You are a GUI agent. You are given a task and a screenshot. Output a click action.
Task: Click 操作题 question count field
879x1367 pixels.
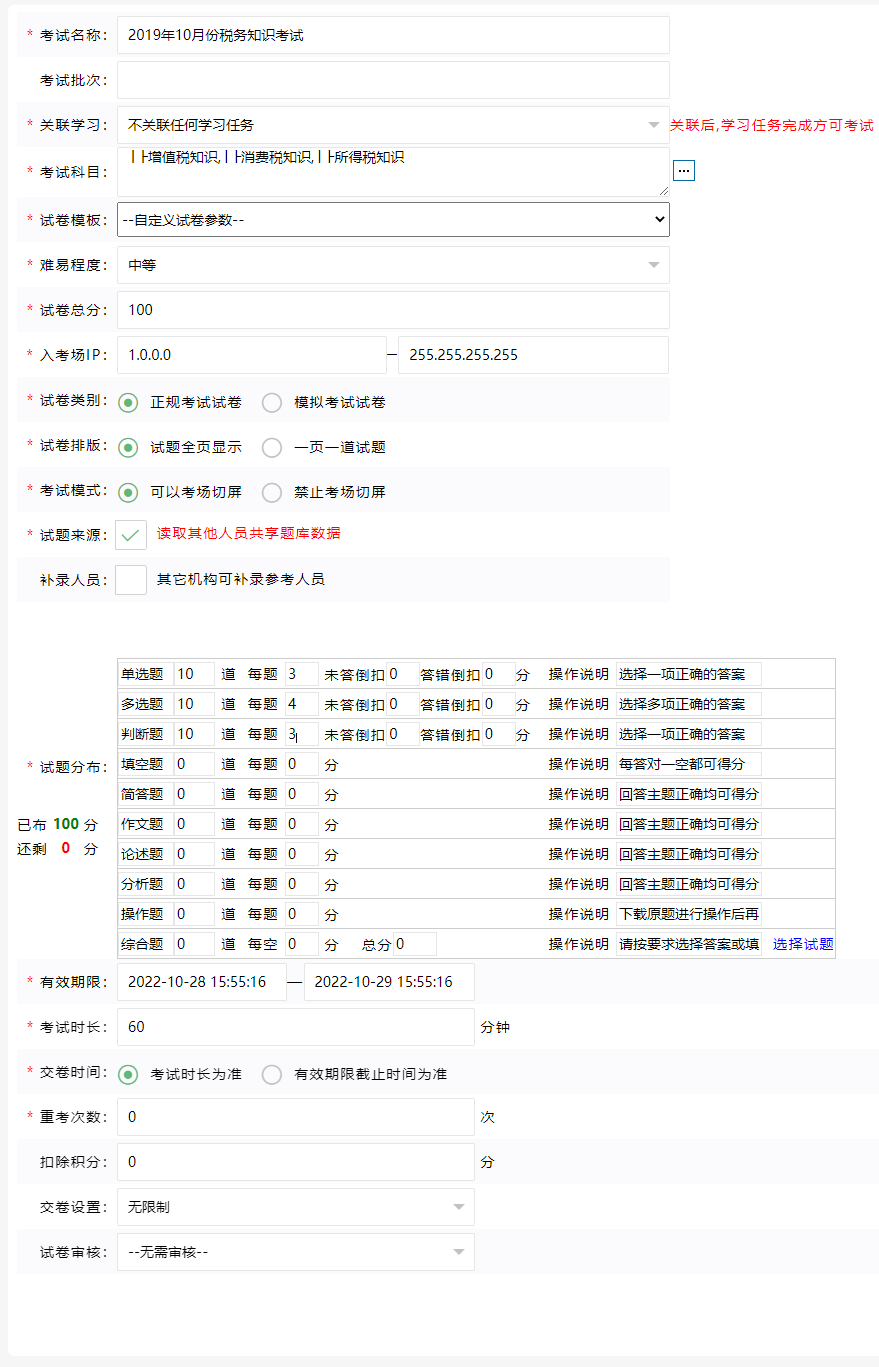point(194,914)
